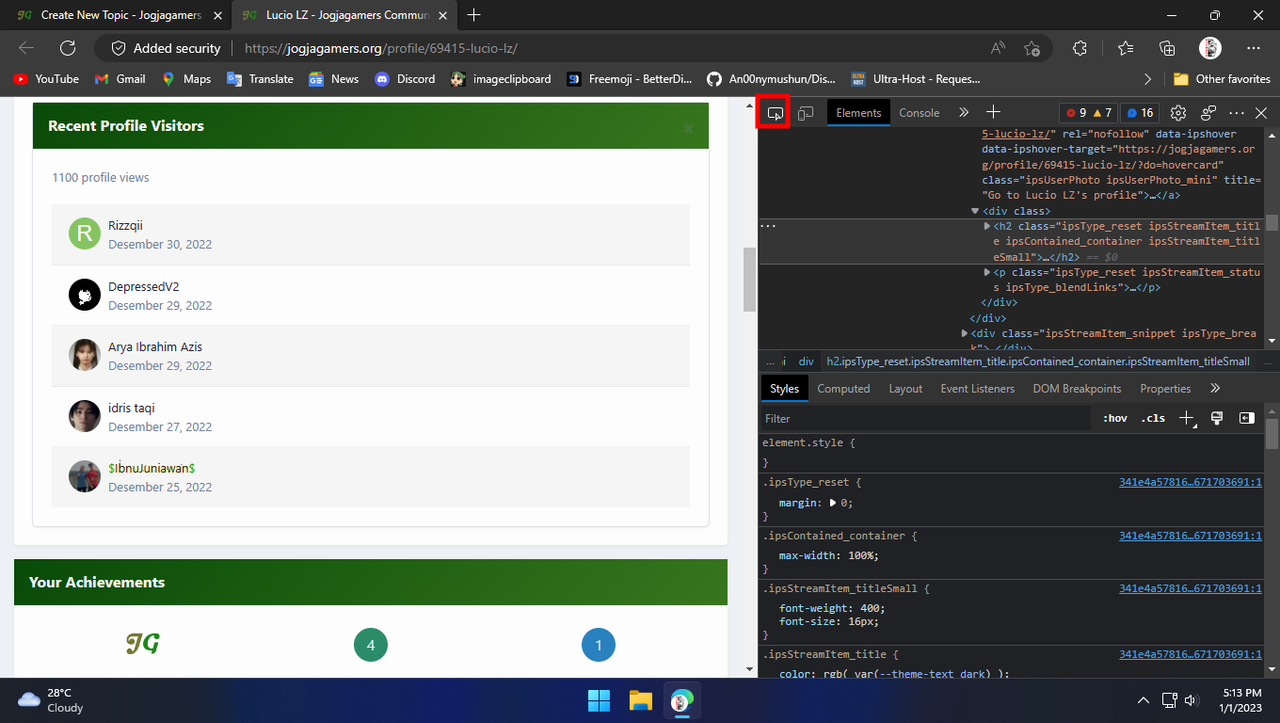
Task: Click the blue 1 achievement badge
Action: click(x=598, y=645)
